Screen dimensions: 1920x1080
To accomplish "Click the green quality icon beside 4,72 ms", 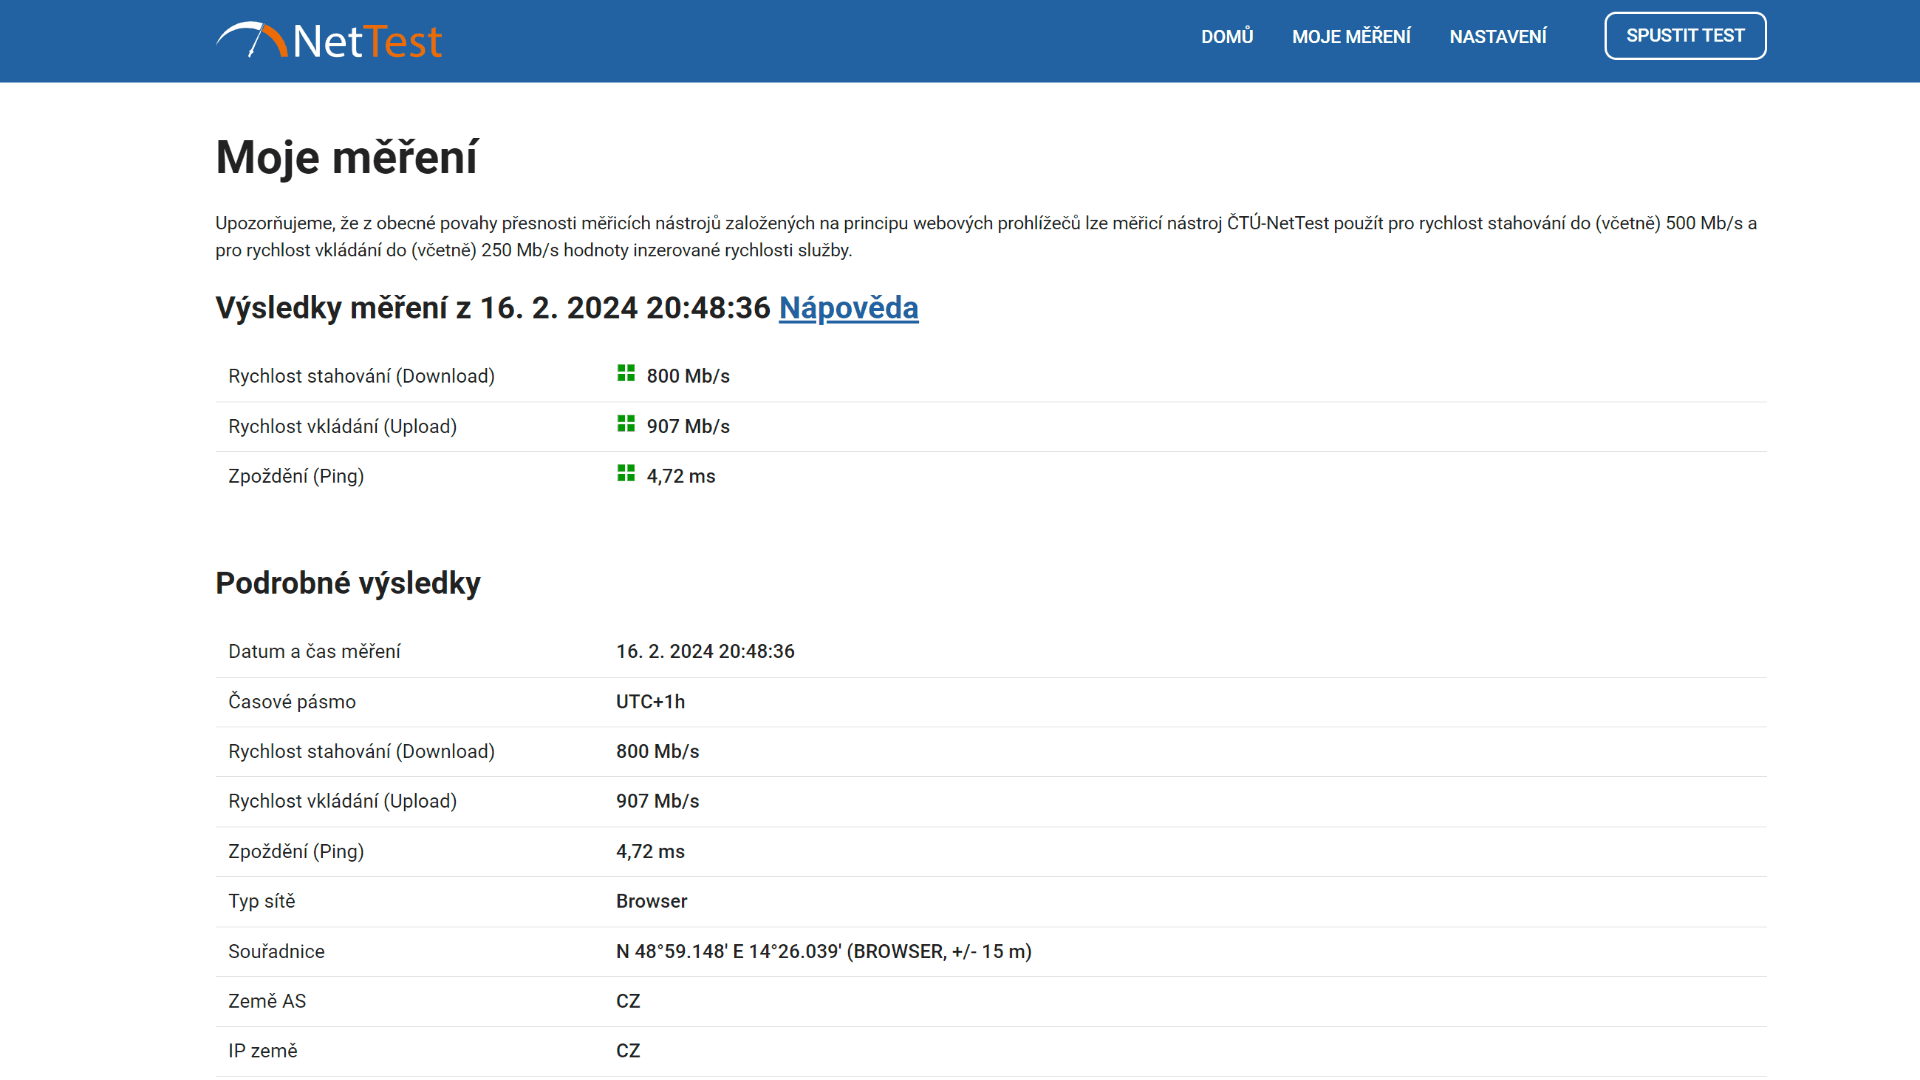I will 626,473.
